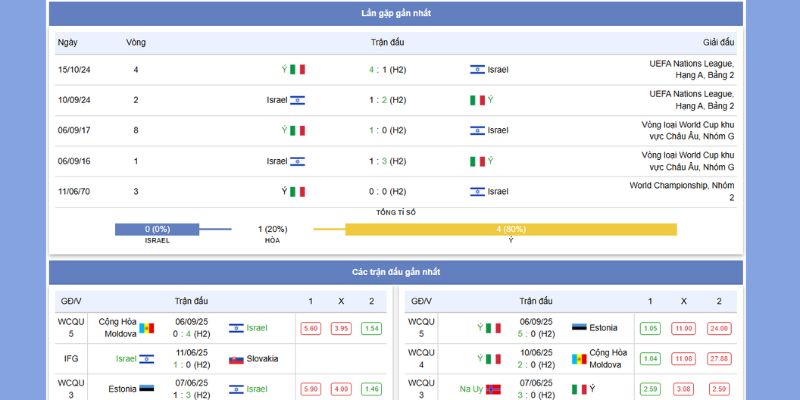Open the Na Uy team link
800x400 pixels.
[x=470, y=389]
